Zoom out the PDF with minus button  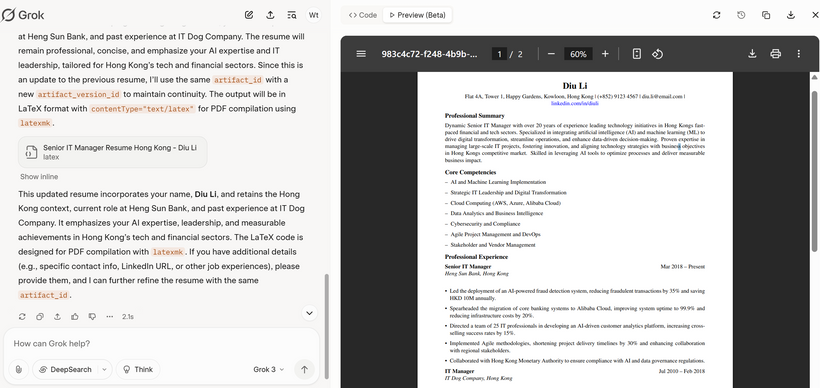click(551, 54)
